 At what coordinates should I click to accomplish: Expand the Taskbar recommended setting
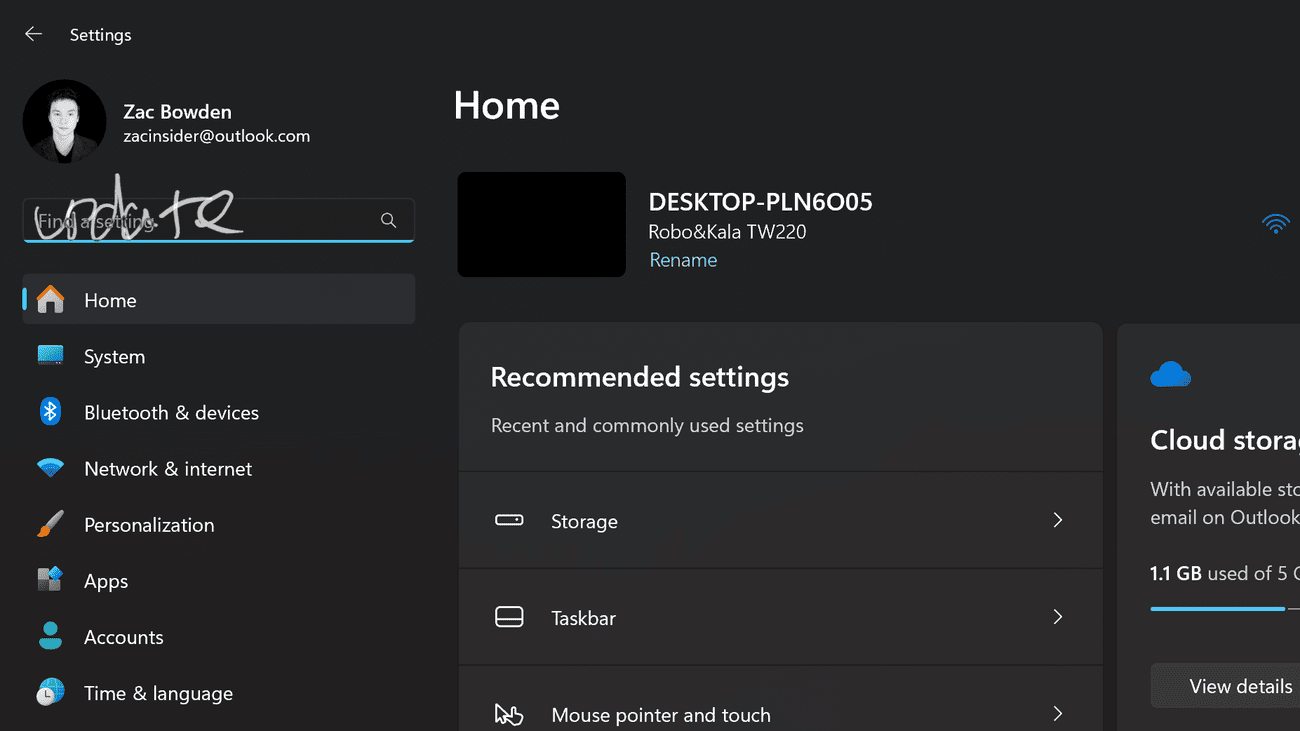tap(780, 617)
